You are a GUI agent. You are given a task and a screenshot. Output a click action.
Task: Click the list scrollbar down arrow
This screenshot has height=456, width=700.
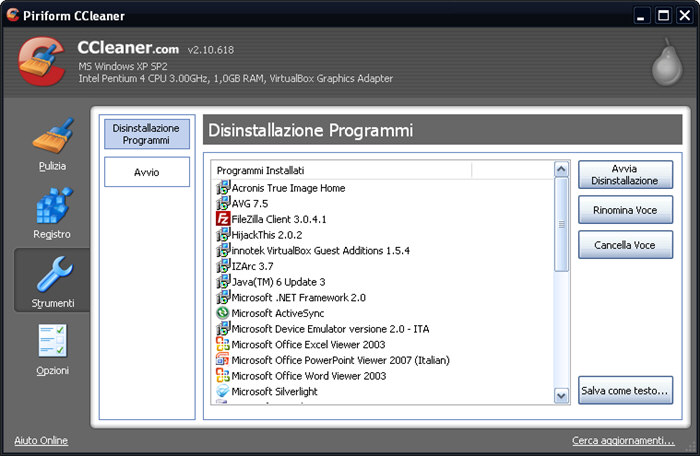pyautogui.click(x=561, y=396)
